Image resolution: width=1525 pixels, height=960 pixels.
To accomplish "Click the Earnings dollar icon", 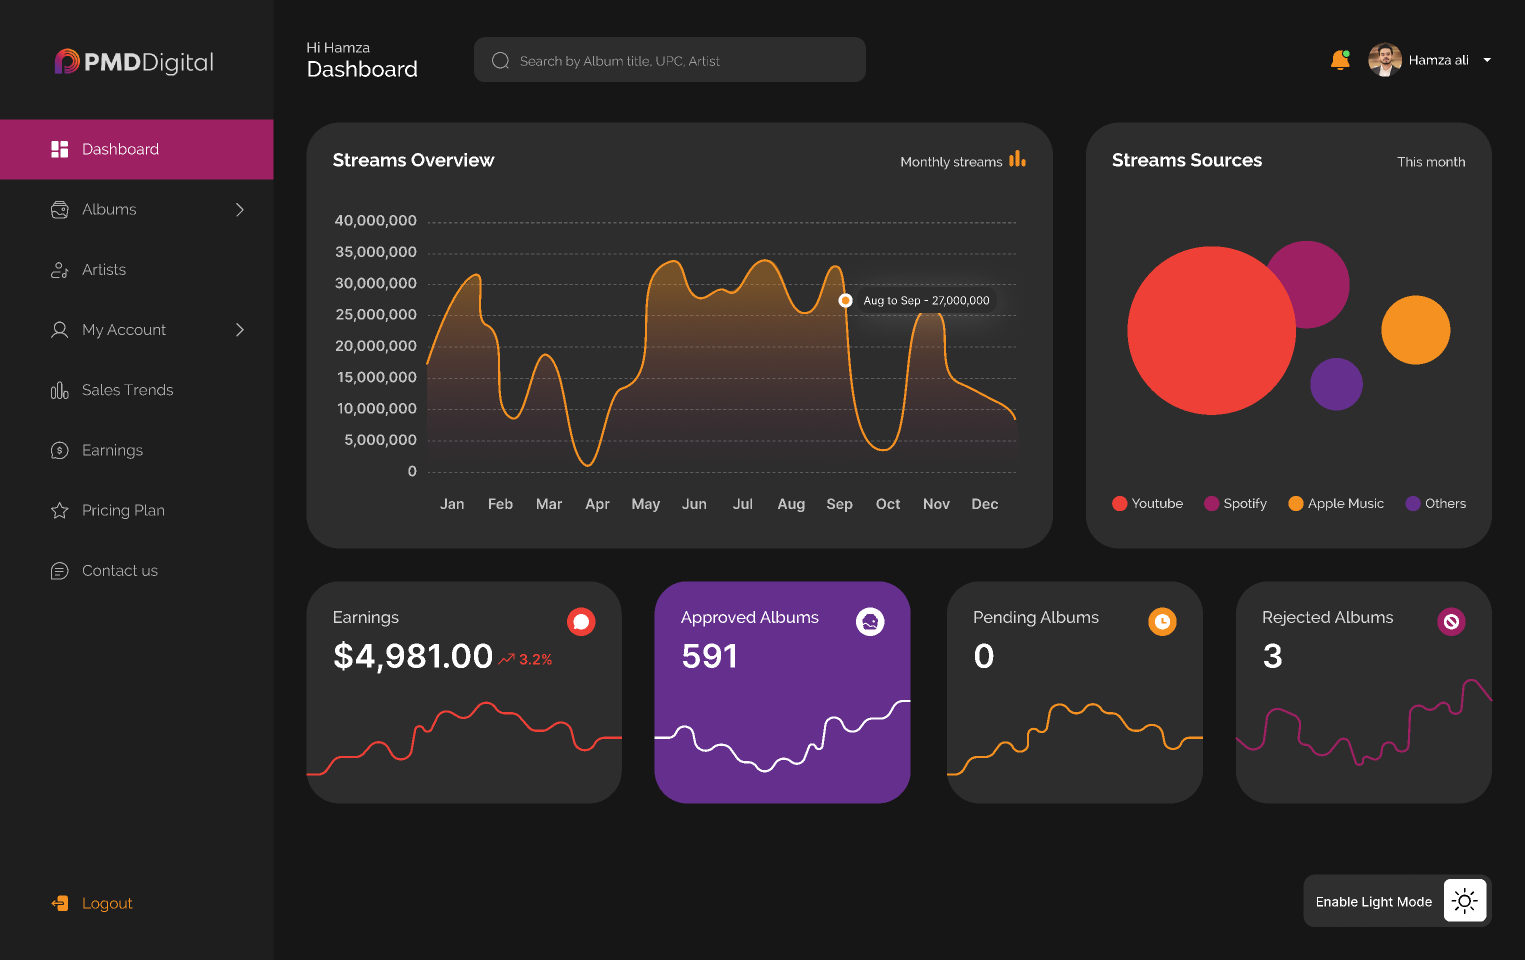I will click(x=60, y=450).
